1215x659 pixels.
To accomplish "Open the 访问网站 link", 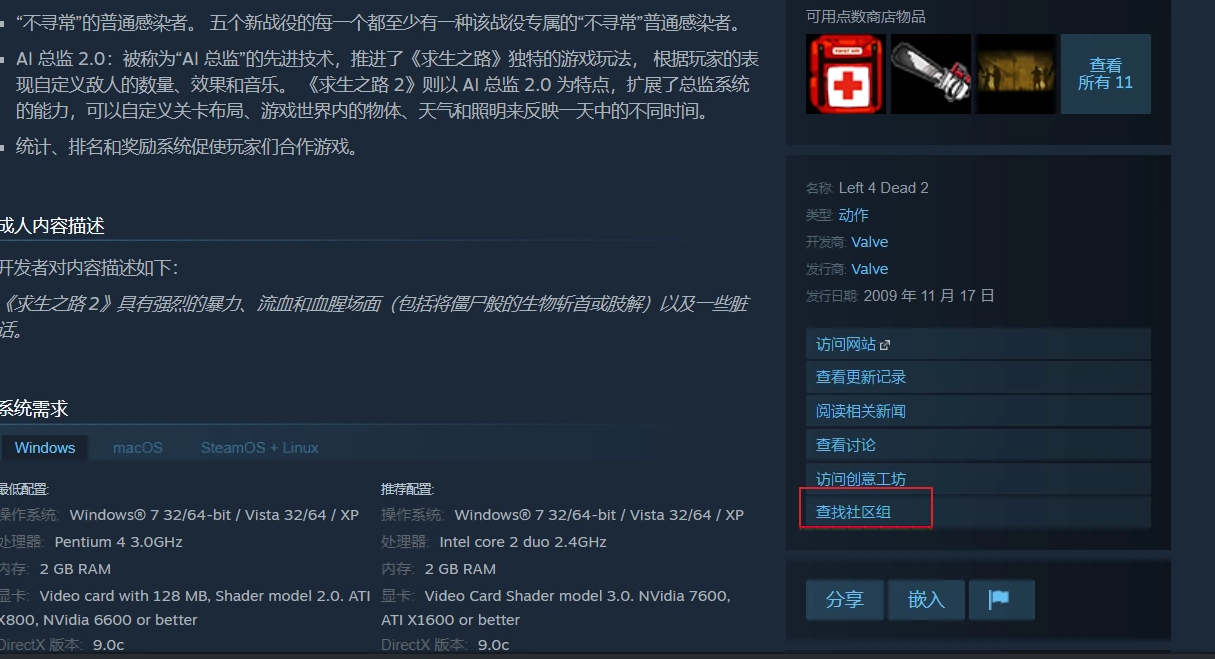I will [978, 344].
